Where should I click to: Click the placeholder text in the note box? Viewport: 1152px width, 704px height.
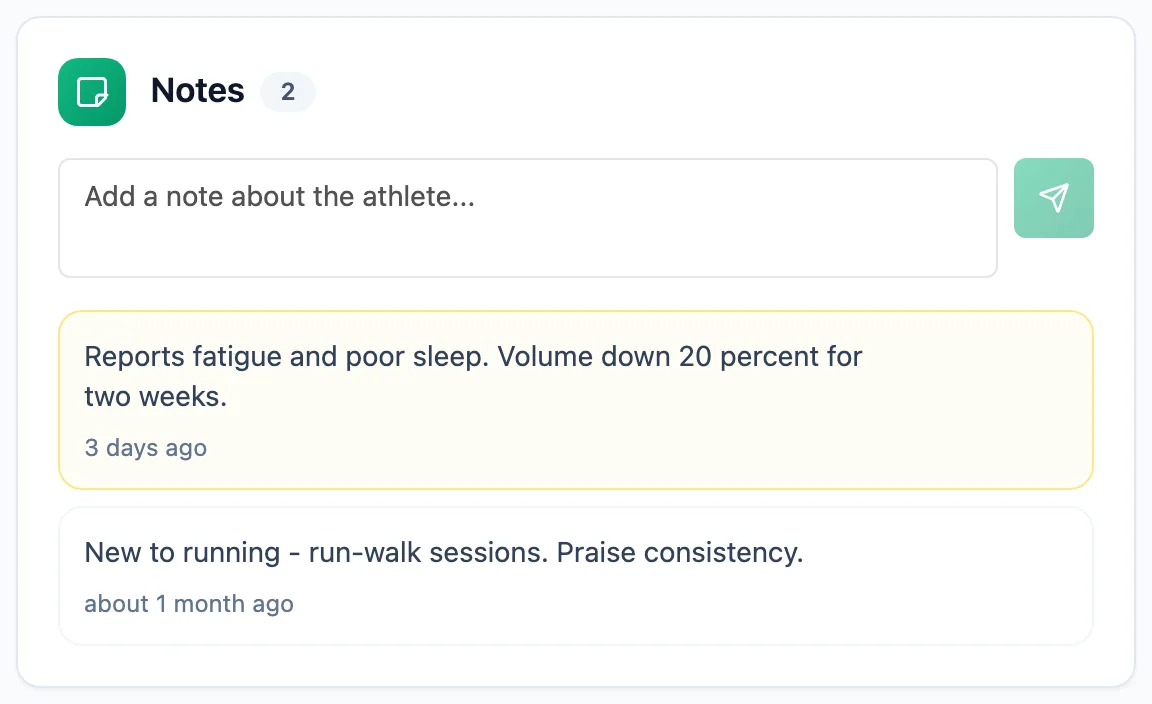(x=280, y=197)
